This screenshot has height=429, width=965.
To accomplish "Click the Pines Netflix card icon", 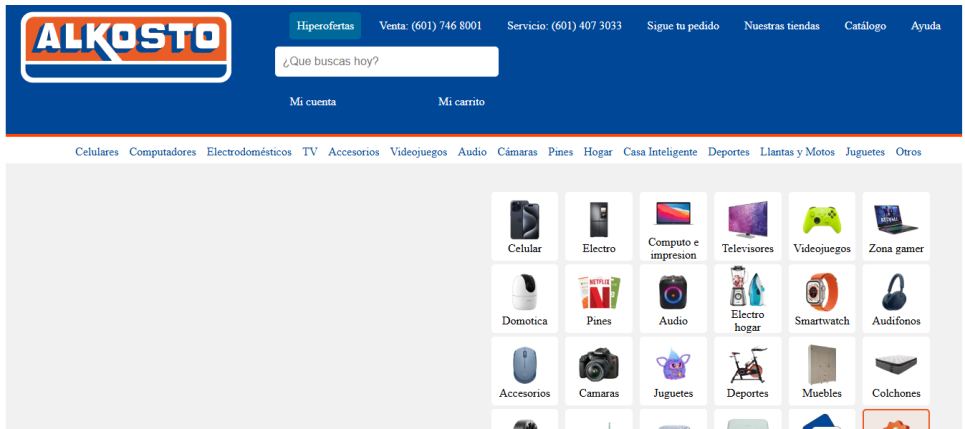I will (x=599, y=292).
